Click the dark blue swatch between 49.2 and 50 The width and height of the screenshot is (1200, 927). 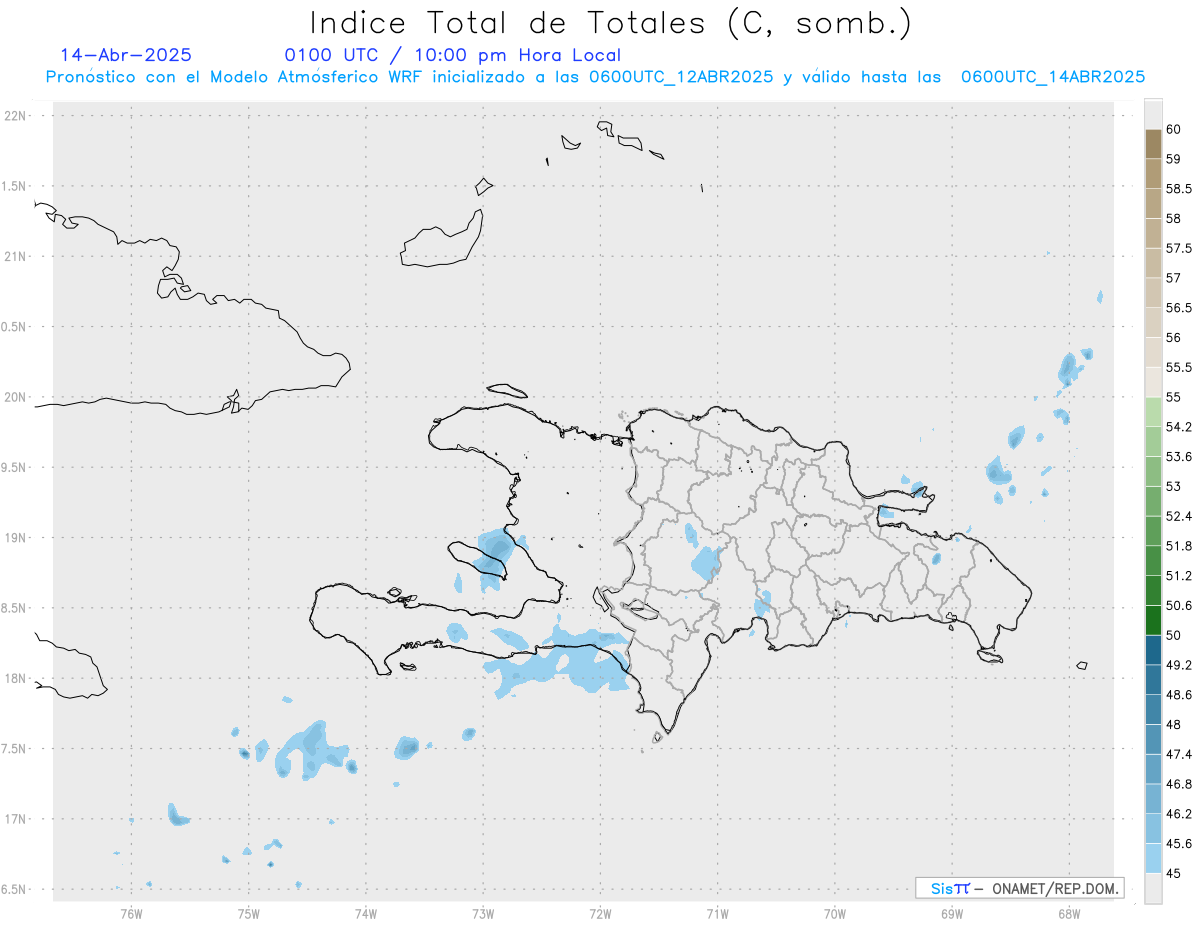point(1153,650)
